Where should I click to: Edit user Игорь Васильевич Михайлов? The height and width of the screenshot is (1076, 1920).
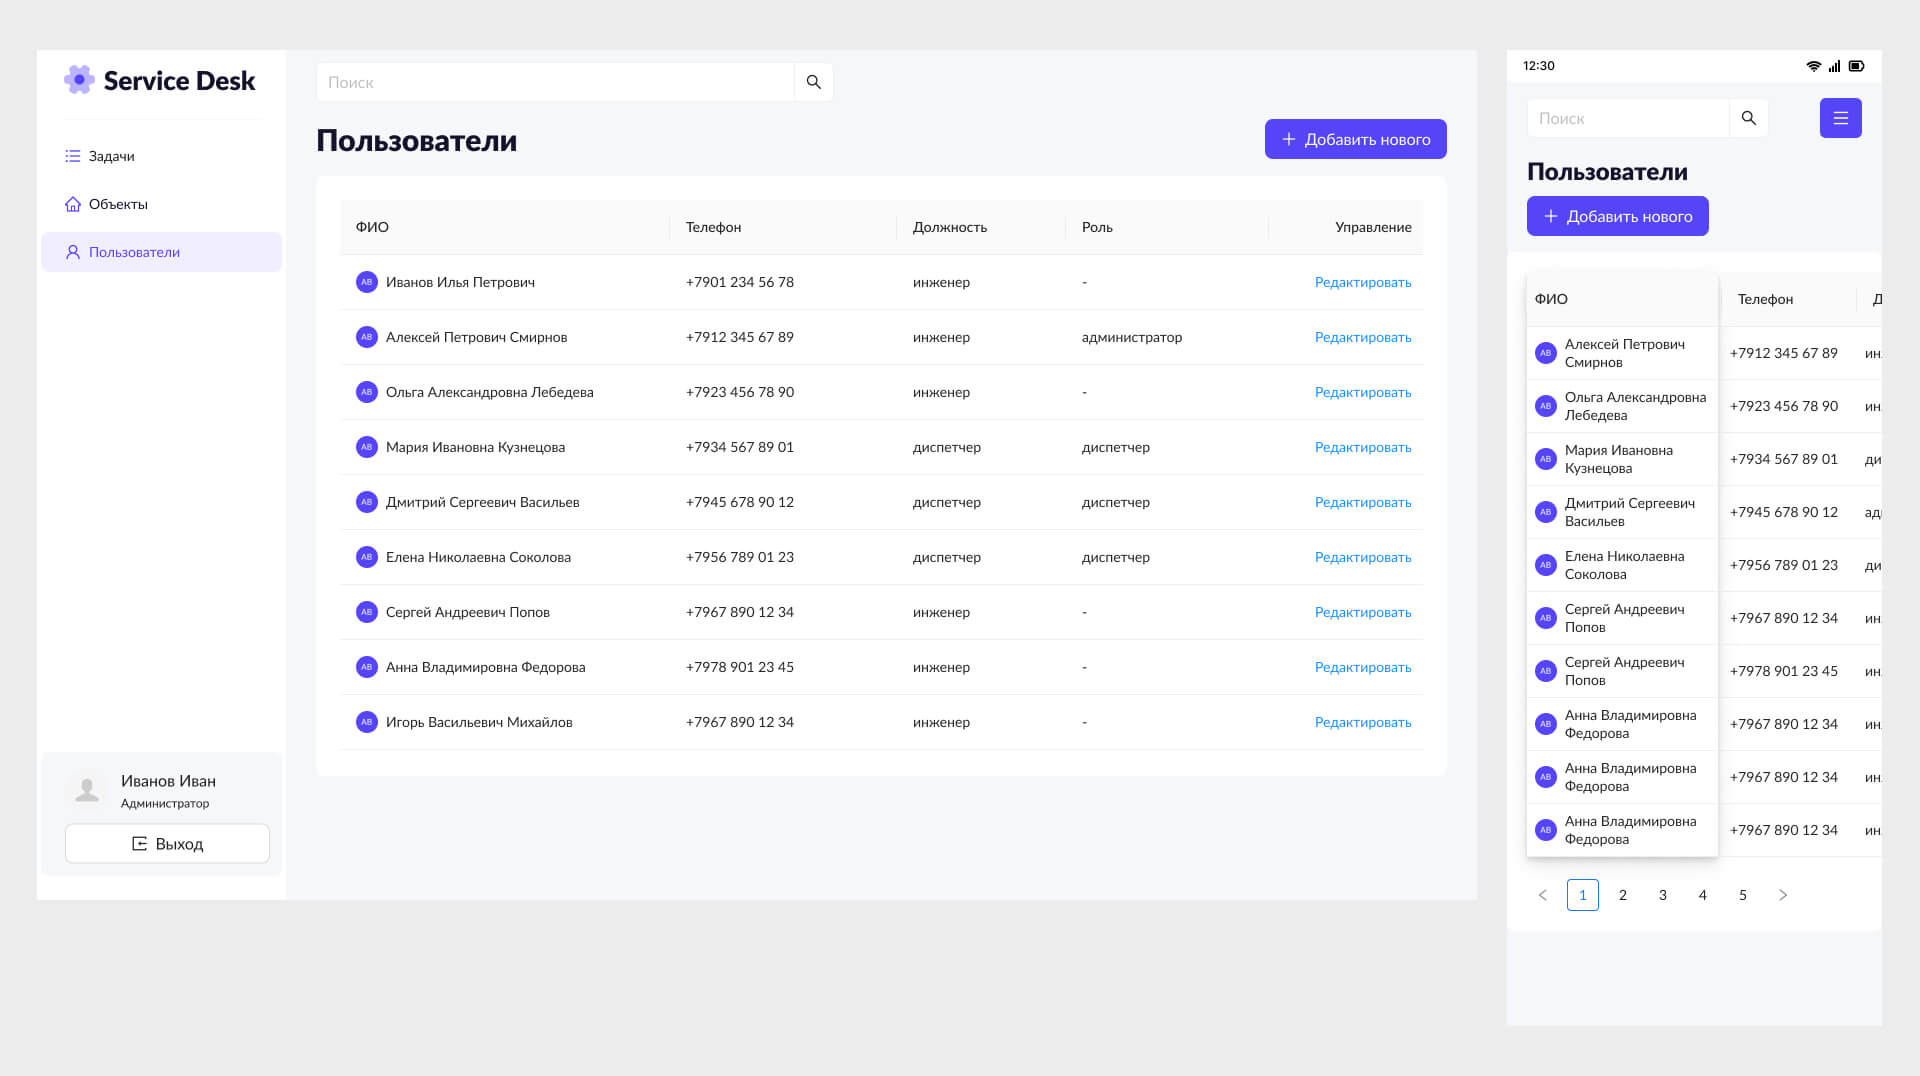pyautogui.click(x=1362, y=723)
